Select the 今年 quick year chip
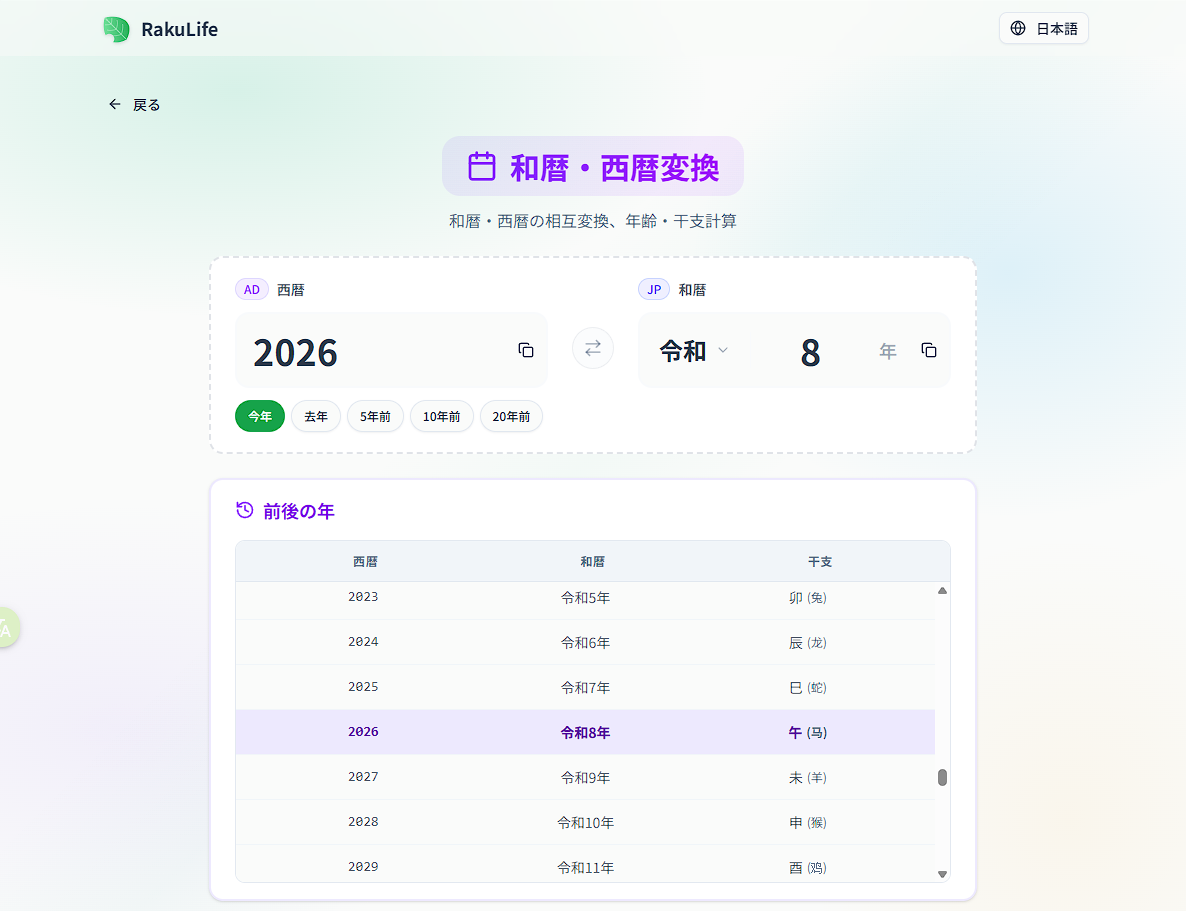 coord(260,416)
